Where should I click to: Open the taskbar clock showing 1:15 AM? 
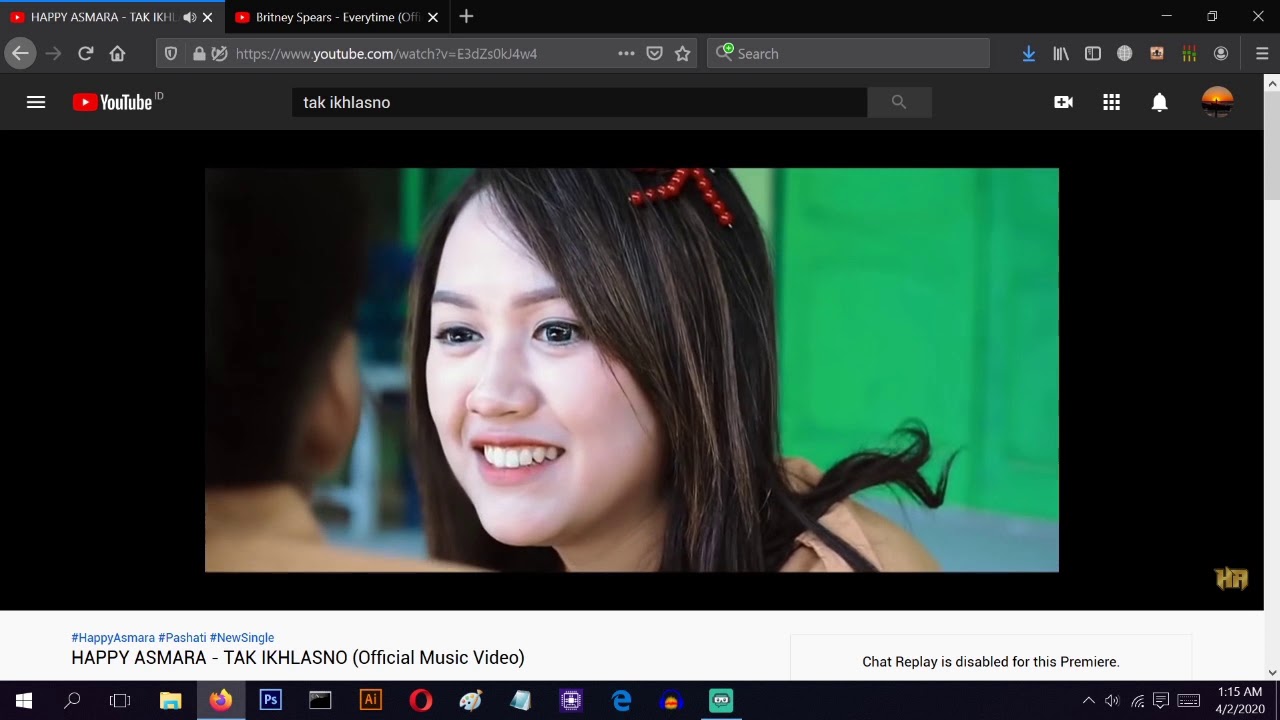[x=1240, y=701]
